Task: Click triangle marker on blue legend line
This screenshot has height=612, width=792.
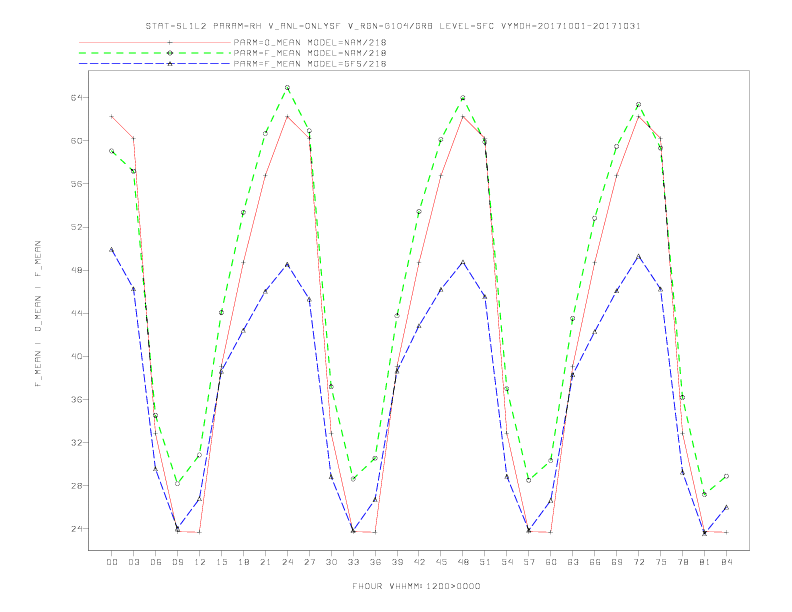Action: (x=170, y=64)
